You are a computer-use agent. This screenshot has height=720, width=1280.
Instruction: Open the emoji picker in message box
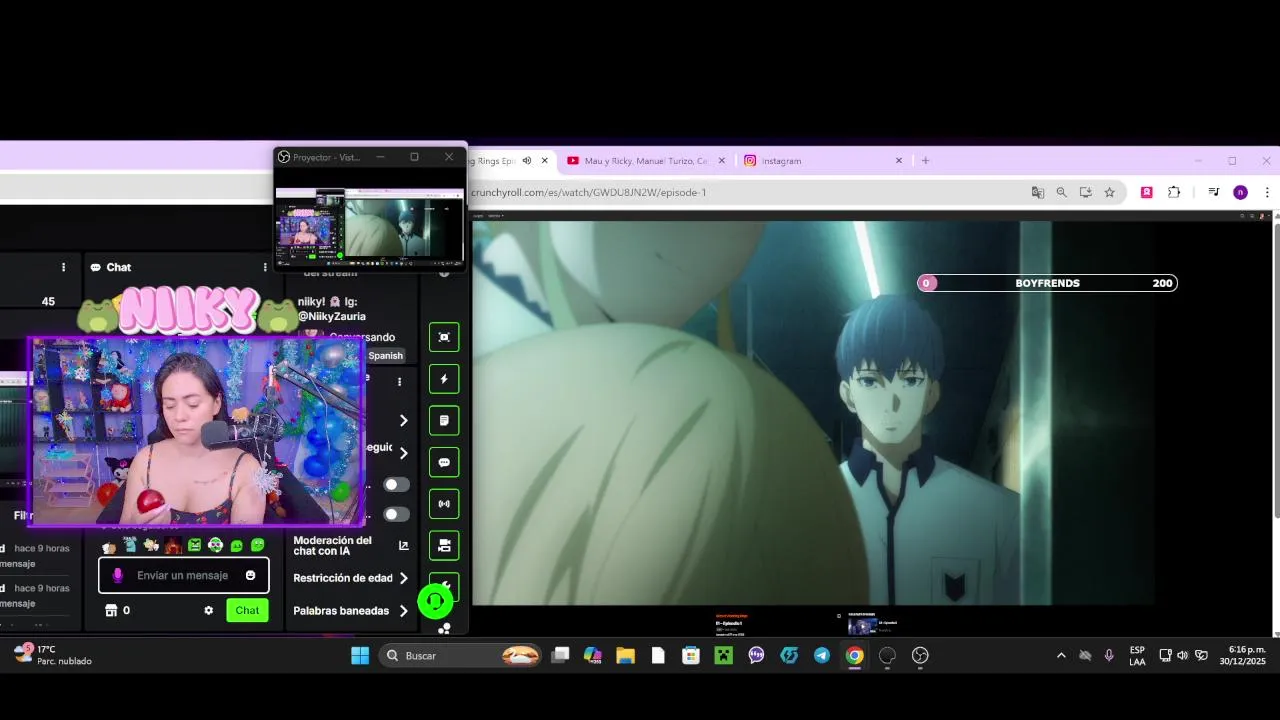click(250, 575)
